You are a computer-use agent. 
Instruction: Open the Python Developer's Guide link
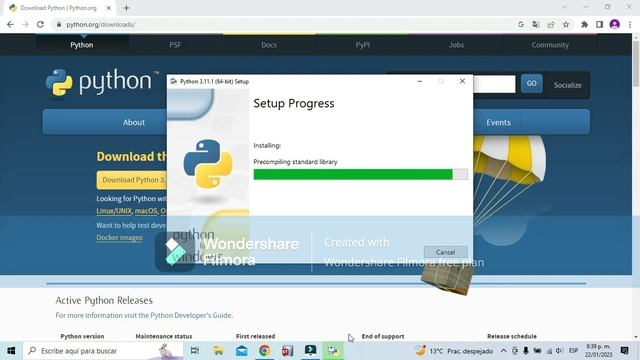click(191, 316)
